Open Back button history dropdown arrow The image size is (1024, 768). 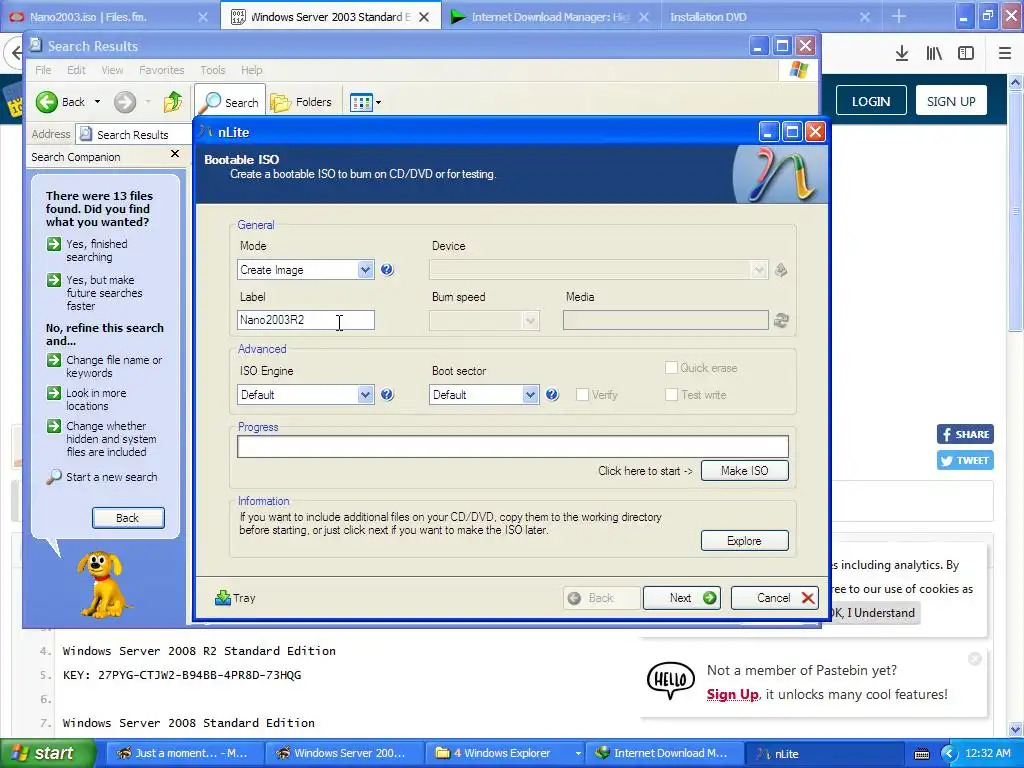97,102
